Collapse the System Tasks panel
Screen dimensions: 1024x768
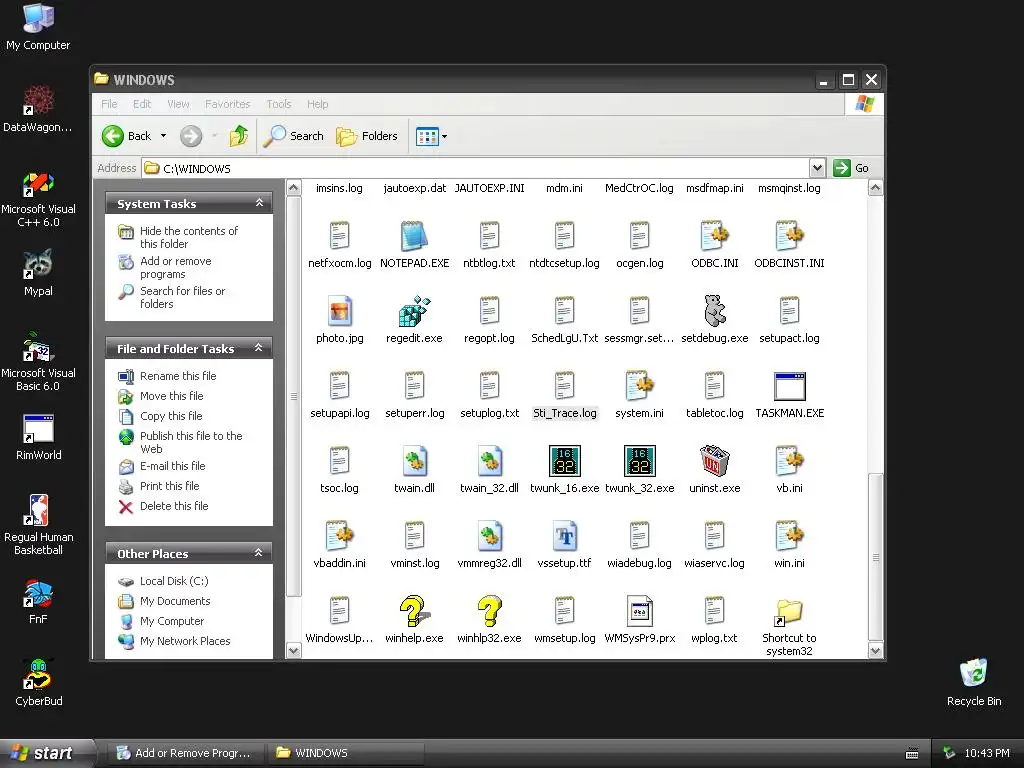click(259, 203)
